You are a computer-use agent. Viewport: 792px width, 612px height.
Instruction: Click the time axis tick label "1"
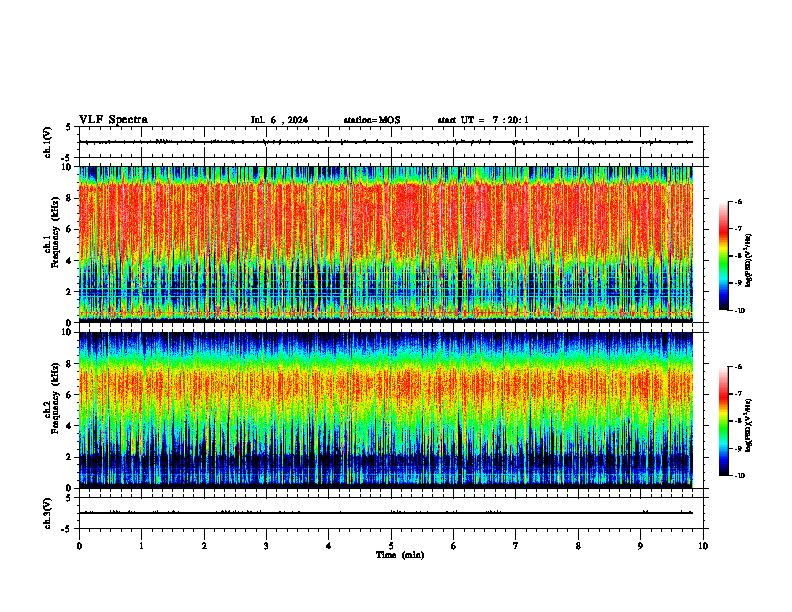(141, 546)
